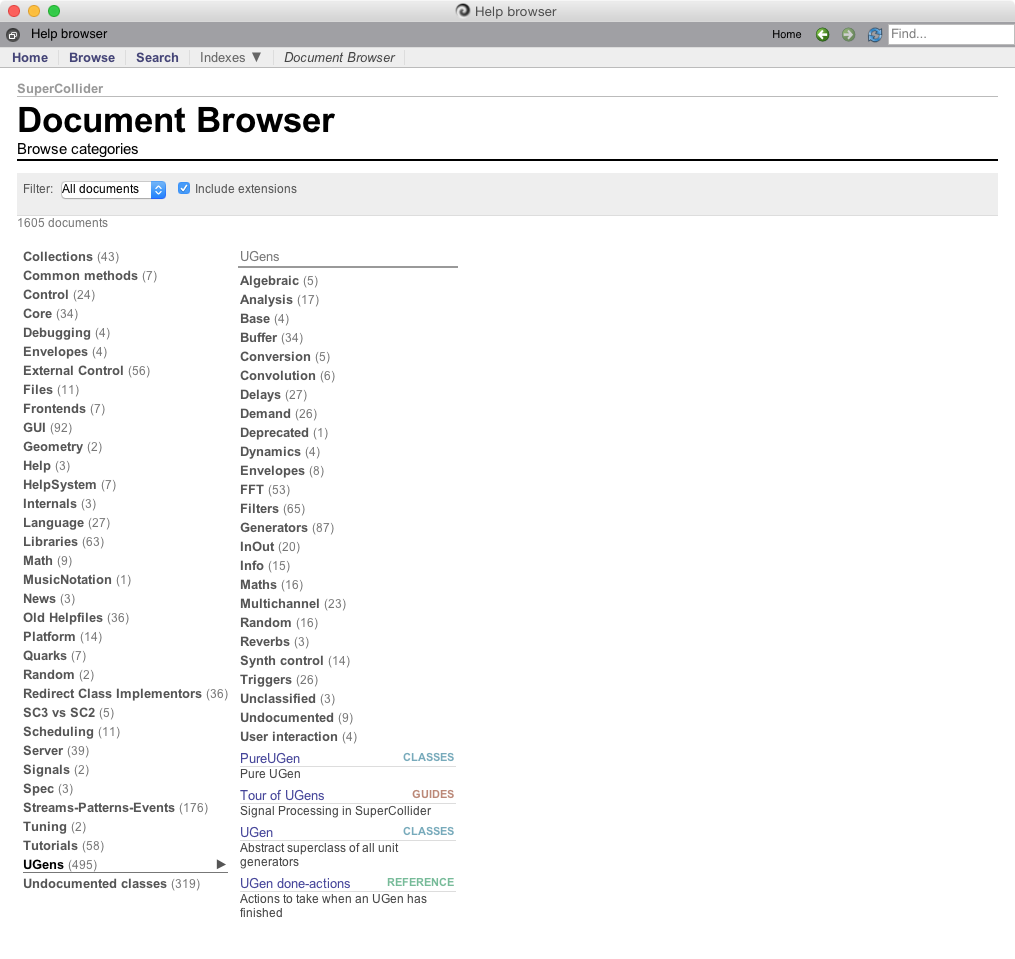
Task: Open the Analysis UGens subcategory
Action: click(x=280, y=300)
